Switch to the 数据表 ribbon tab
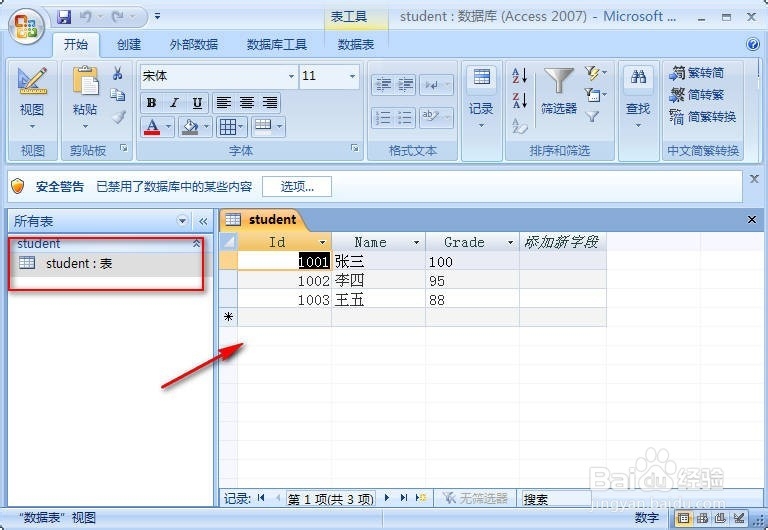The width and height of the screenshot is (768, 530). pyautogui.click(x=356, y=45)
